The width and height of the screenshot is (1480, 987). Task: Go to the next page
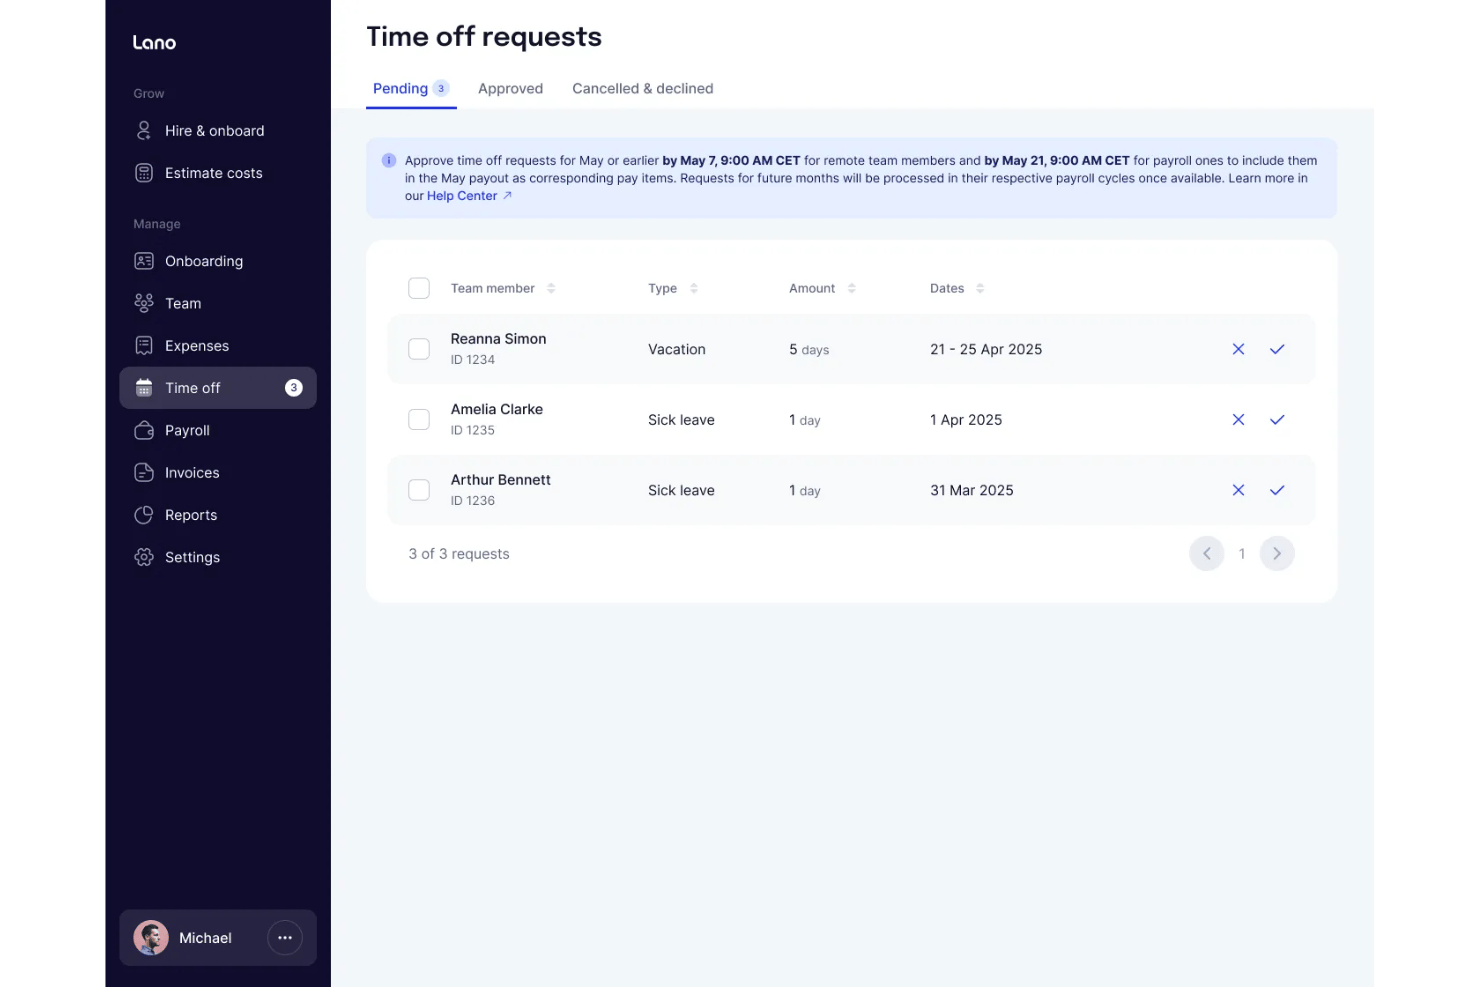[1277, 554]
